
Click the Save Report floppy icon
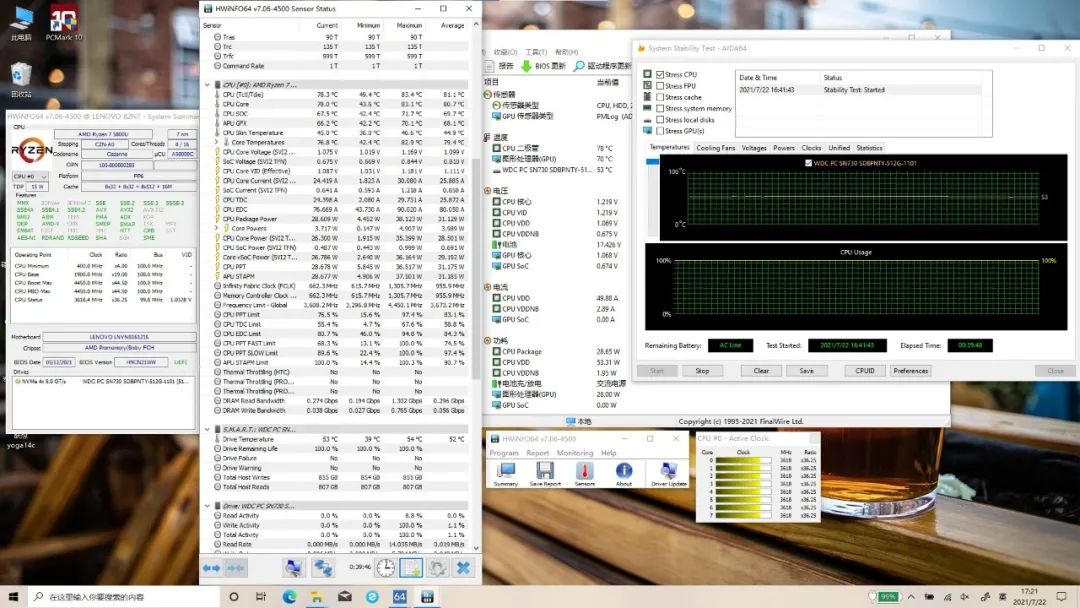(544, 473)
